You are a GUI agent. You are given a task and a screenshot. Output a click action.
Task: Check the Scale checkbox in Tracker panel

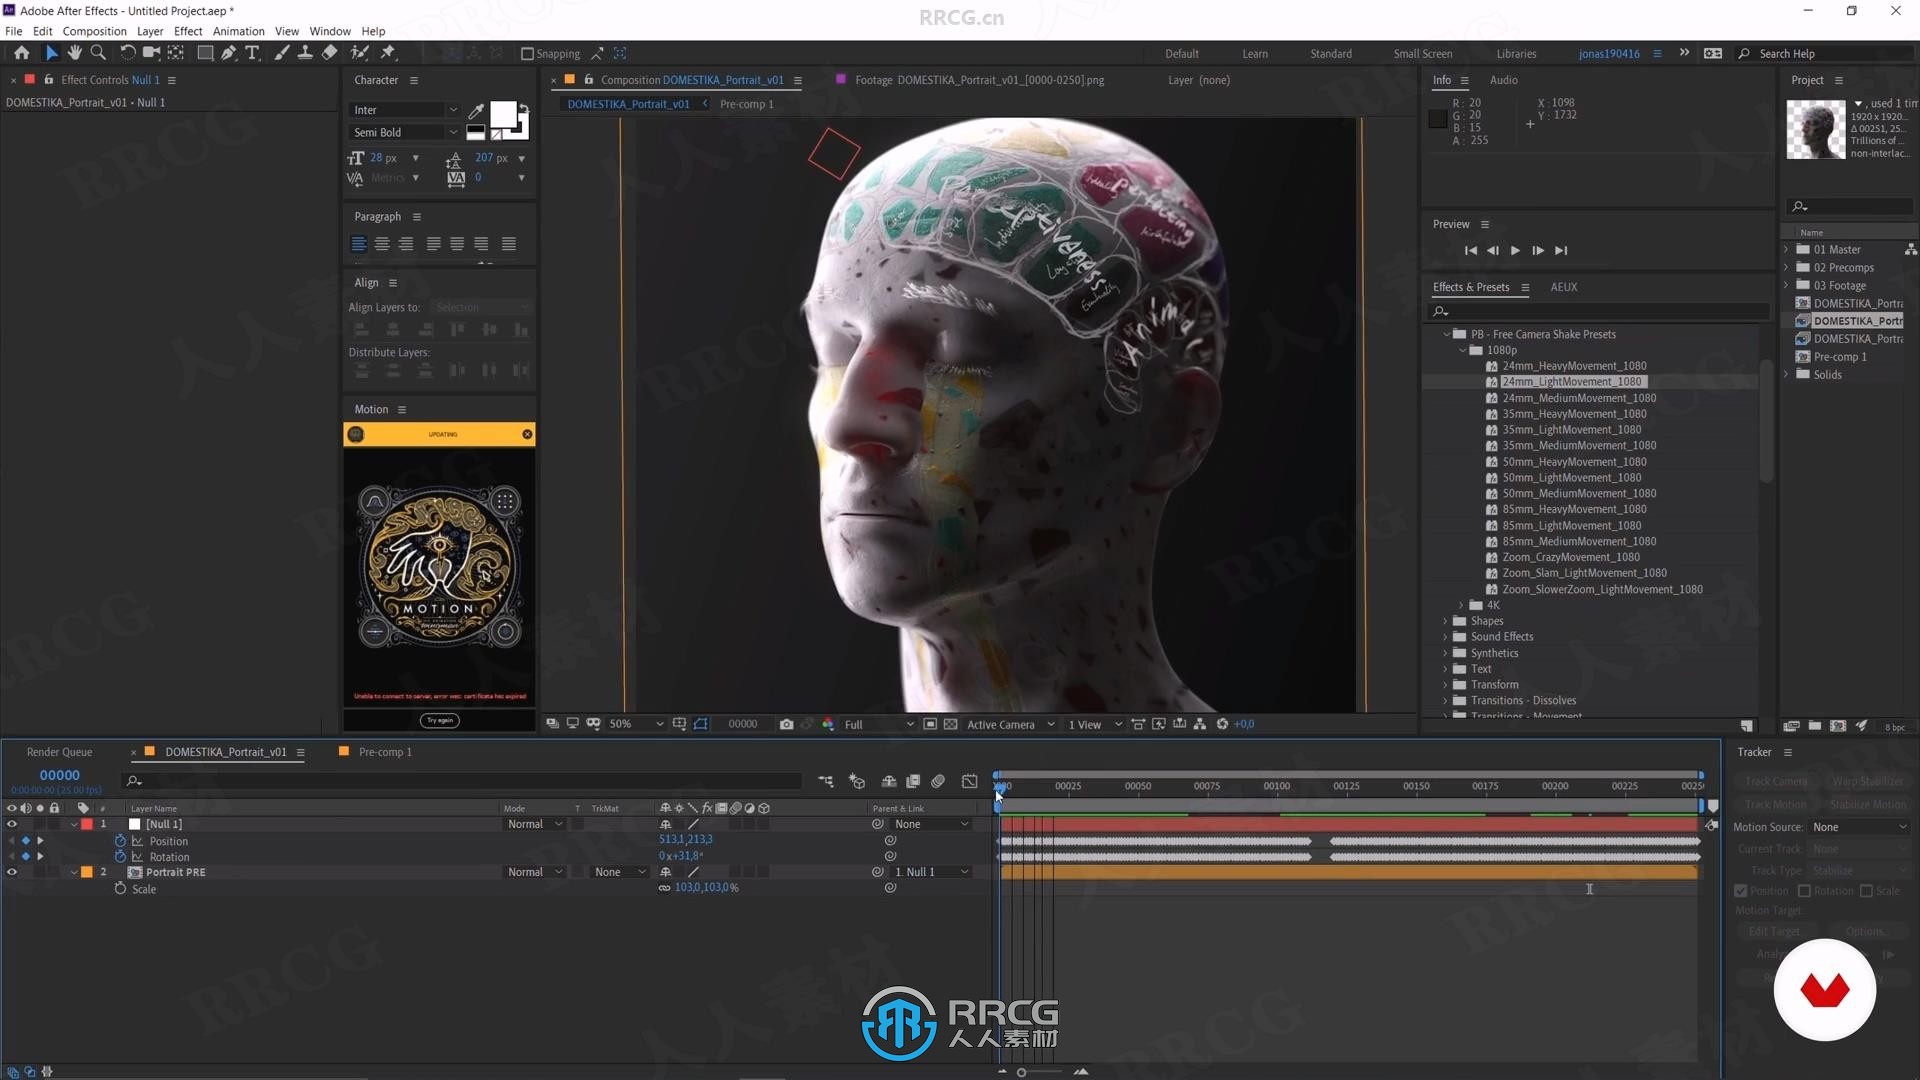tap(1866, 891)
